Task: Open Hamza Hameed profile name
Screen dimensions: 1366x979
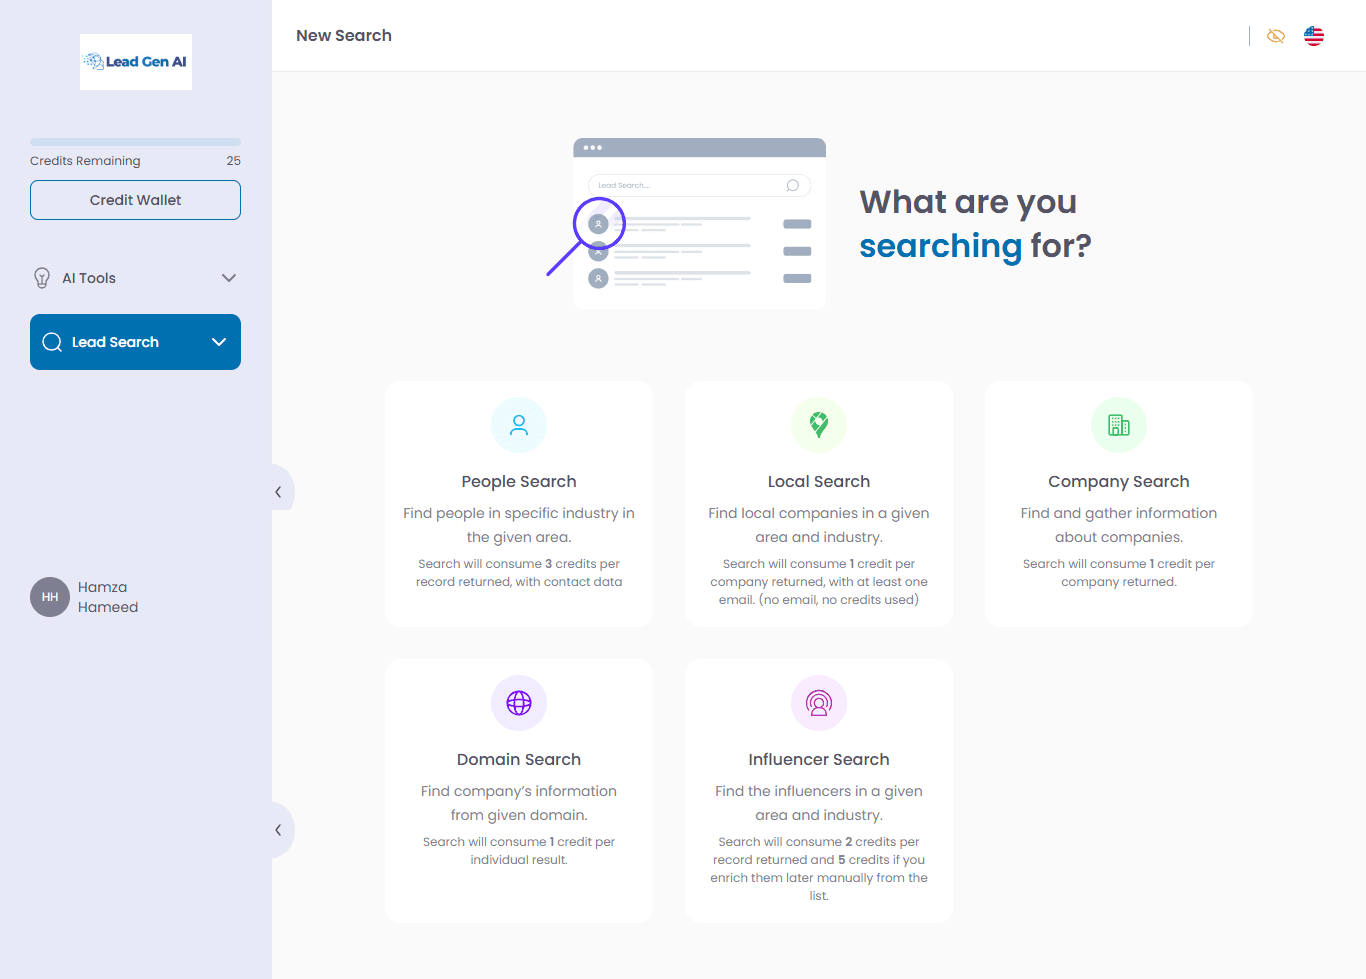Action: [x=108, y=597]
